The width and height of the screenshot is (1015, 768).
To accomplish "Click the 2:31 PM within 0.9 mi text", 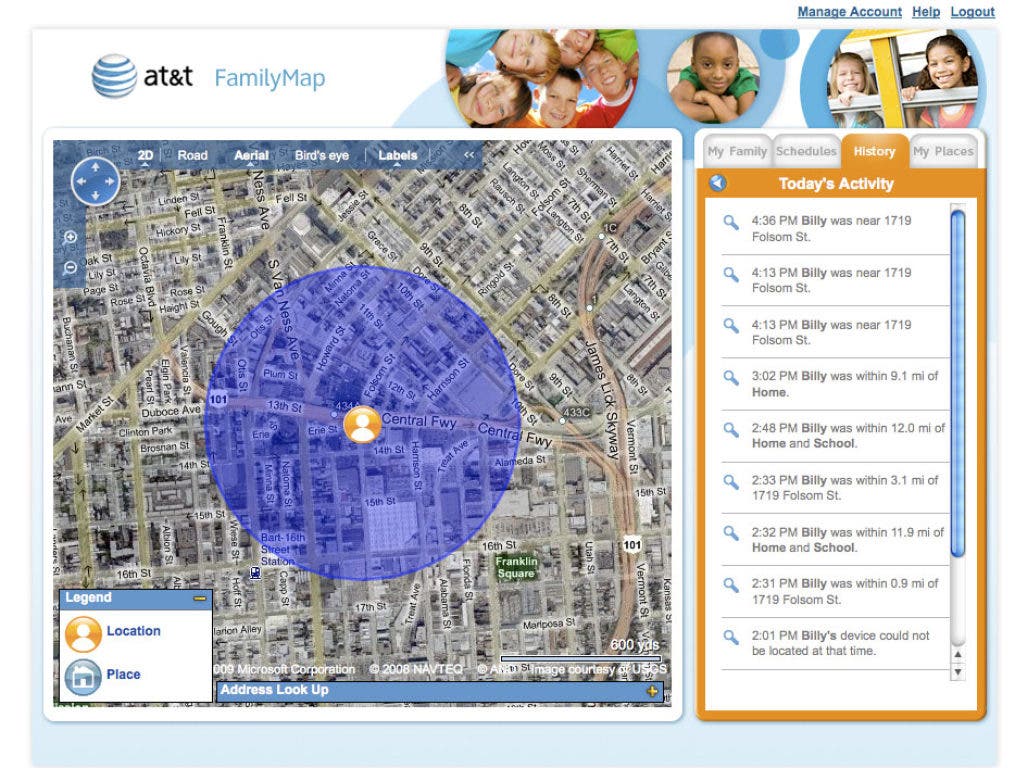I will [x=844, y=591].
